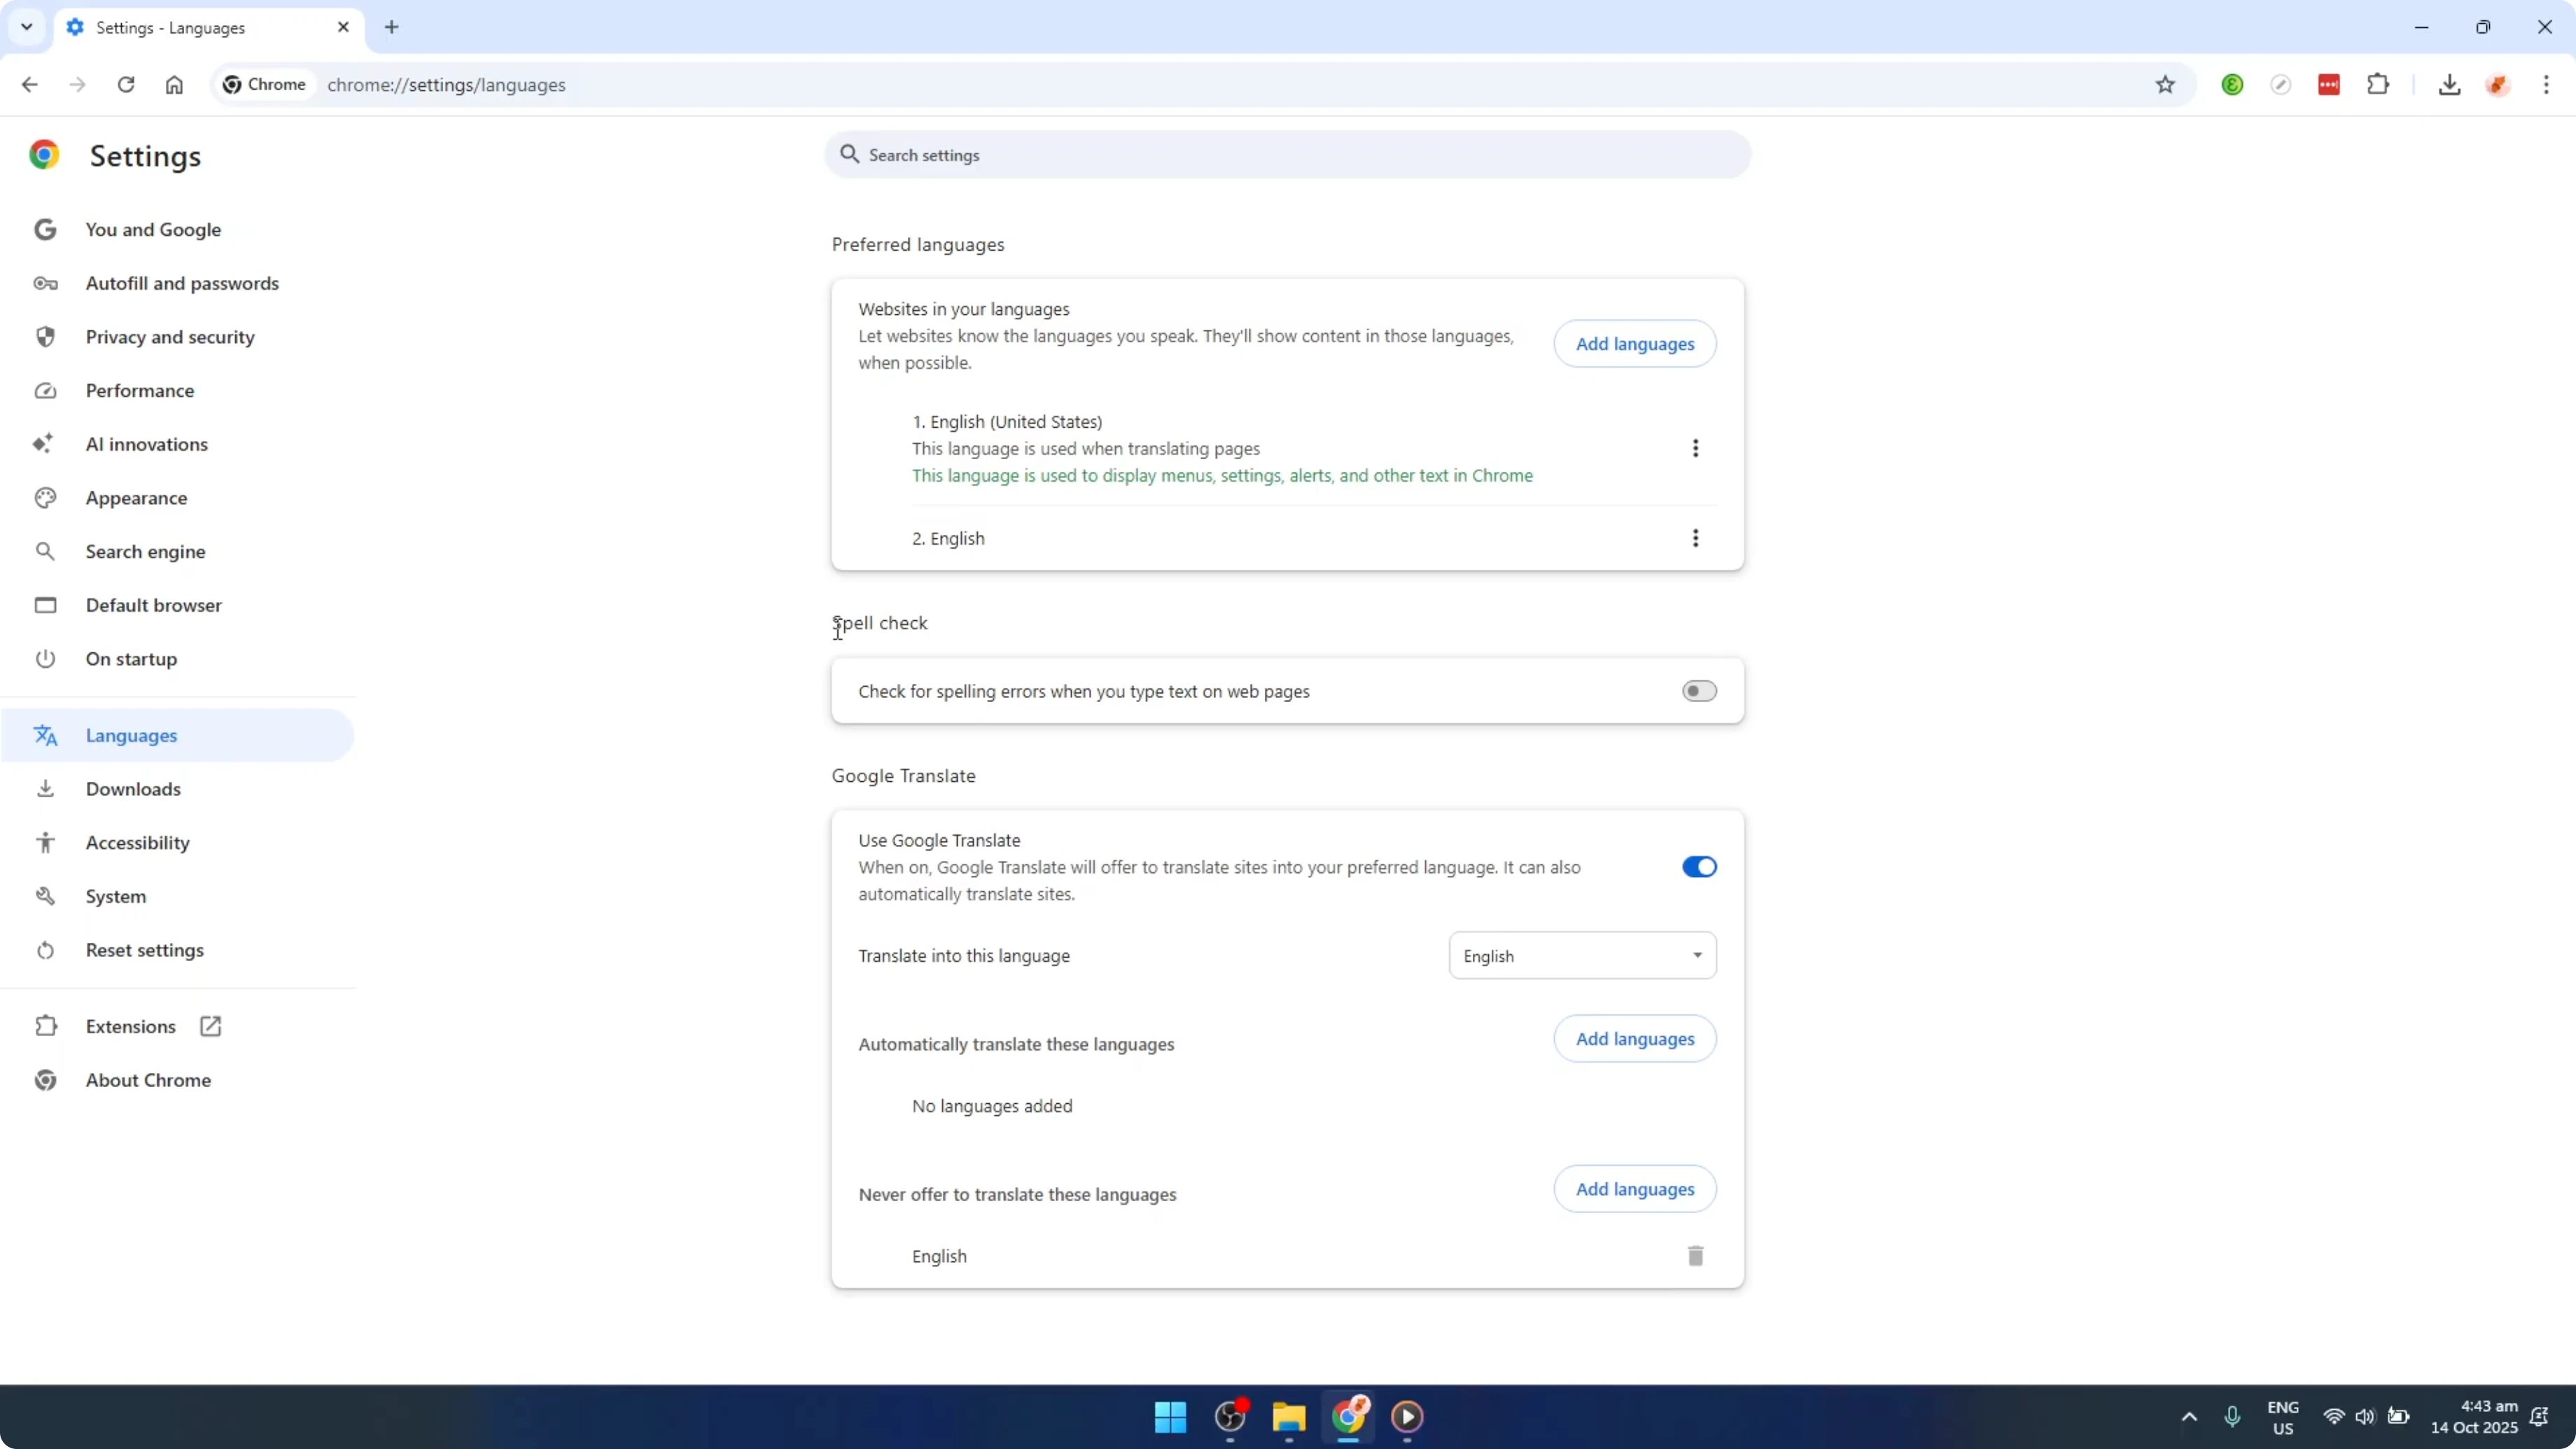This screenshot has height=1449, width=2576.
Task: Click the microphone tray icon
Action: click(2232, 1417)
